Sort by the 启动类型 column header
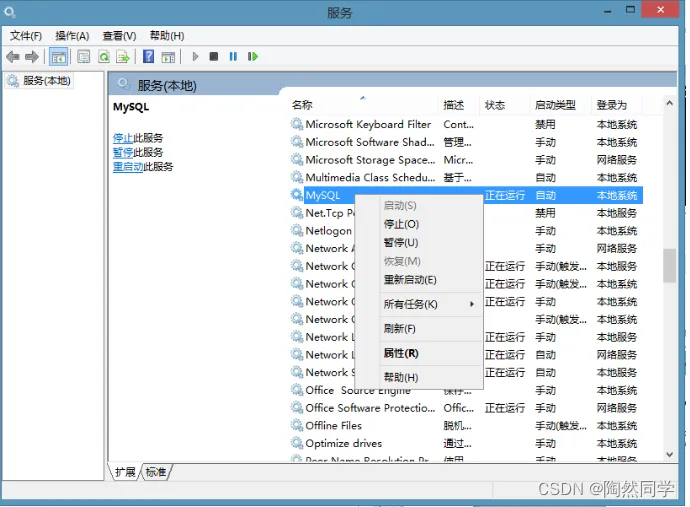 (561, 105)
